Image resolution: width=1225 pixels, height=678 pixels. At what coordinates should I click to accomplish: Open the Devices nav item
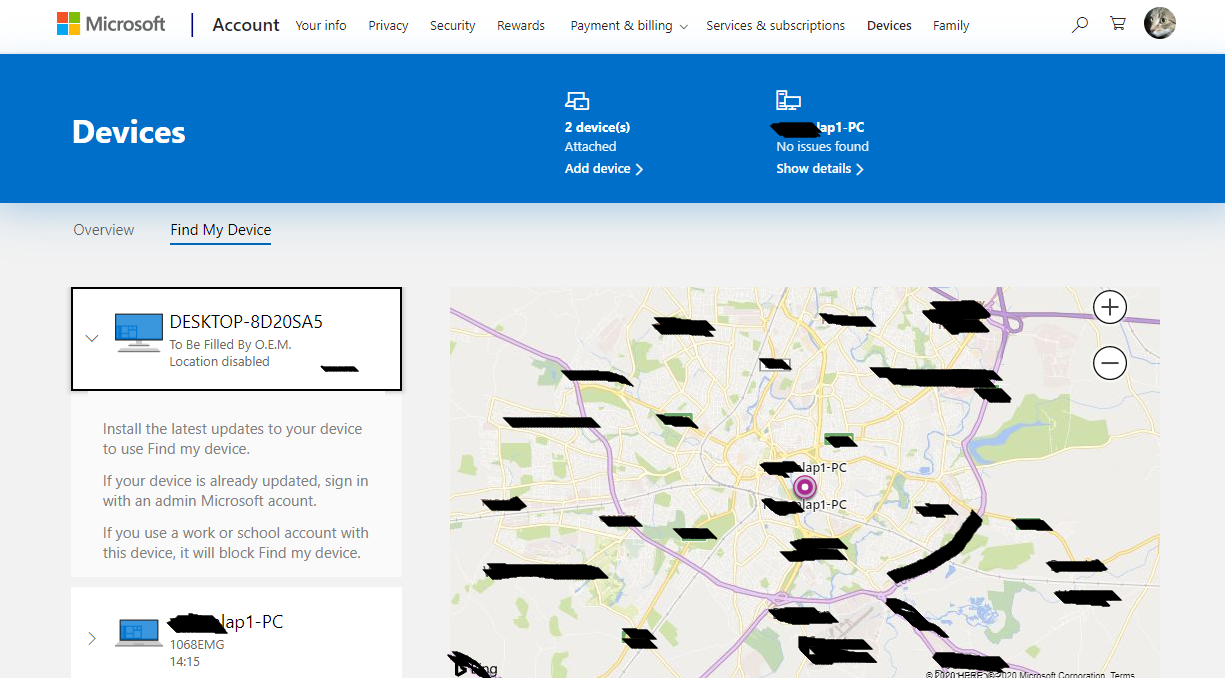[889, 26]
